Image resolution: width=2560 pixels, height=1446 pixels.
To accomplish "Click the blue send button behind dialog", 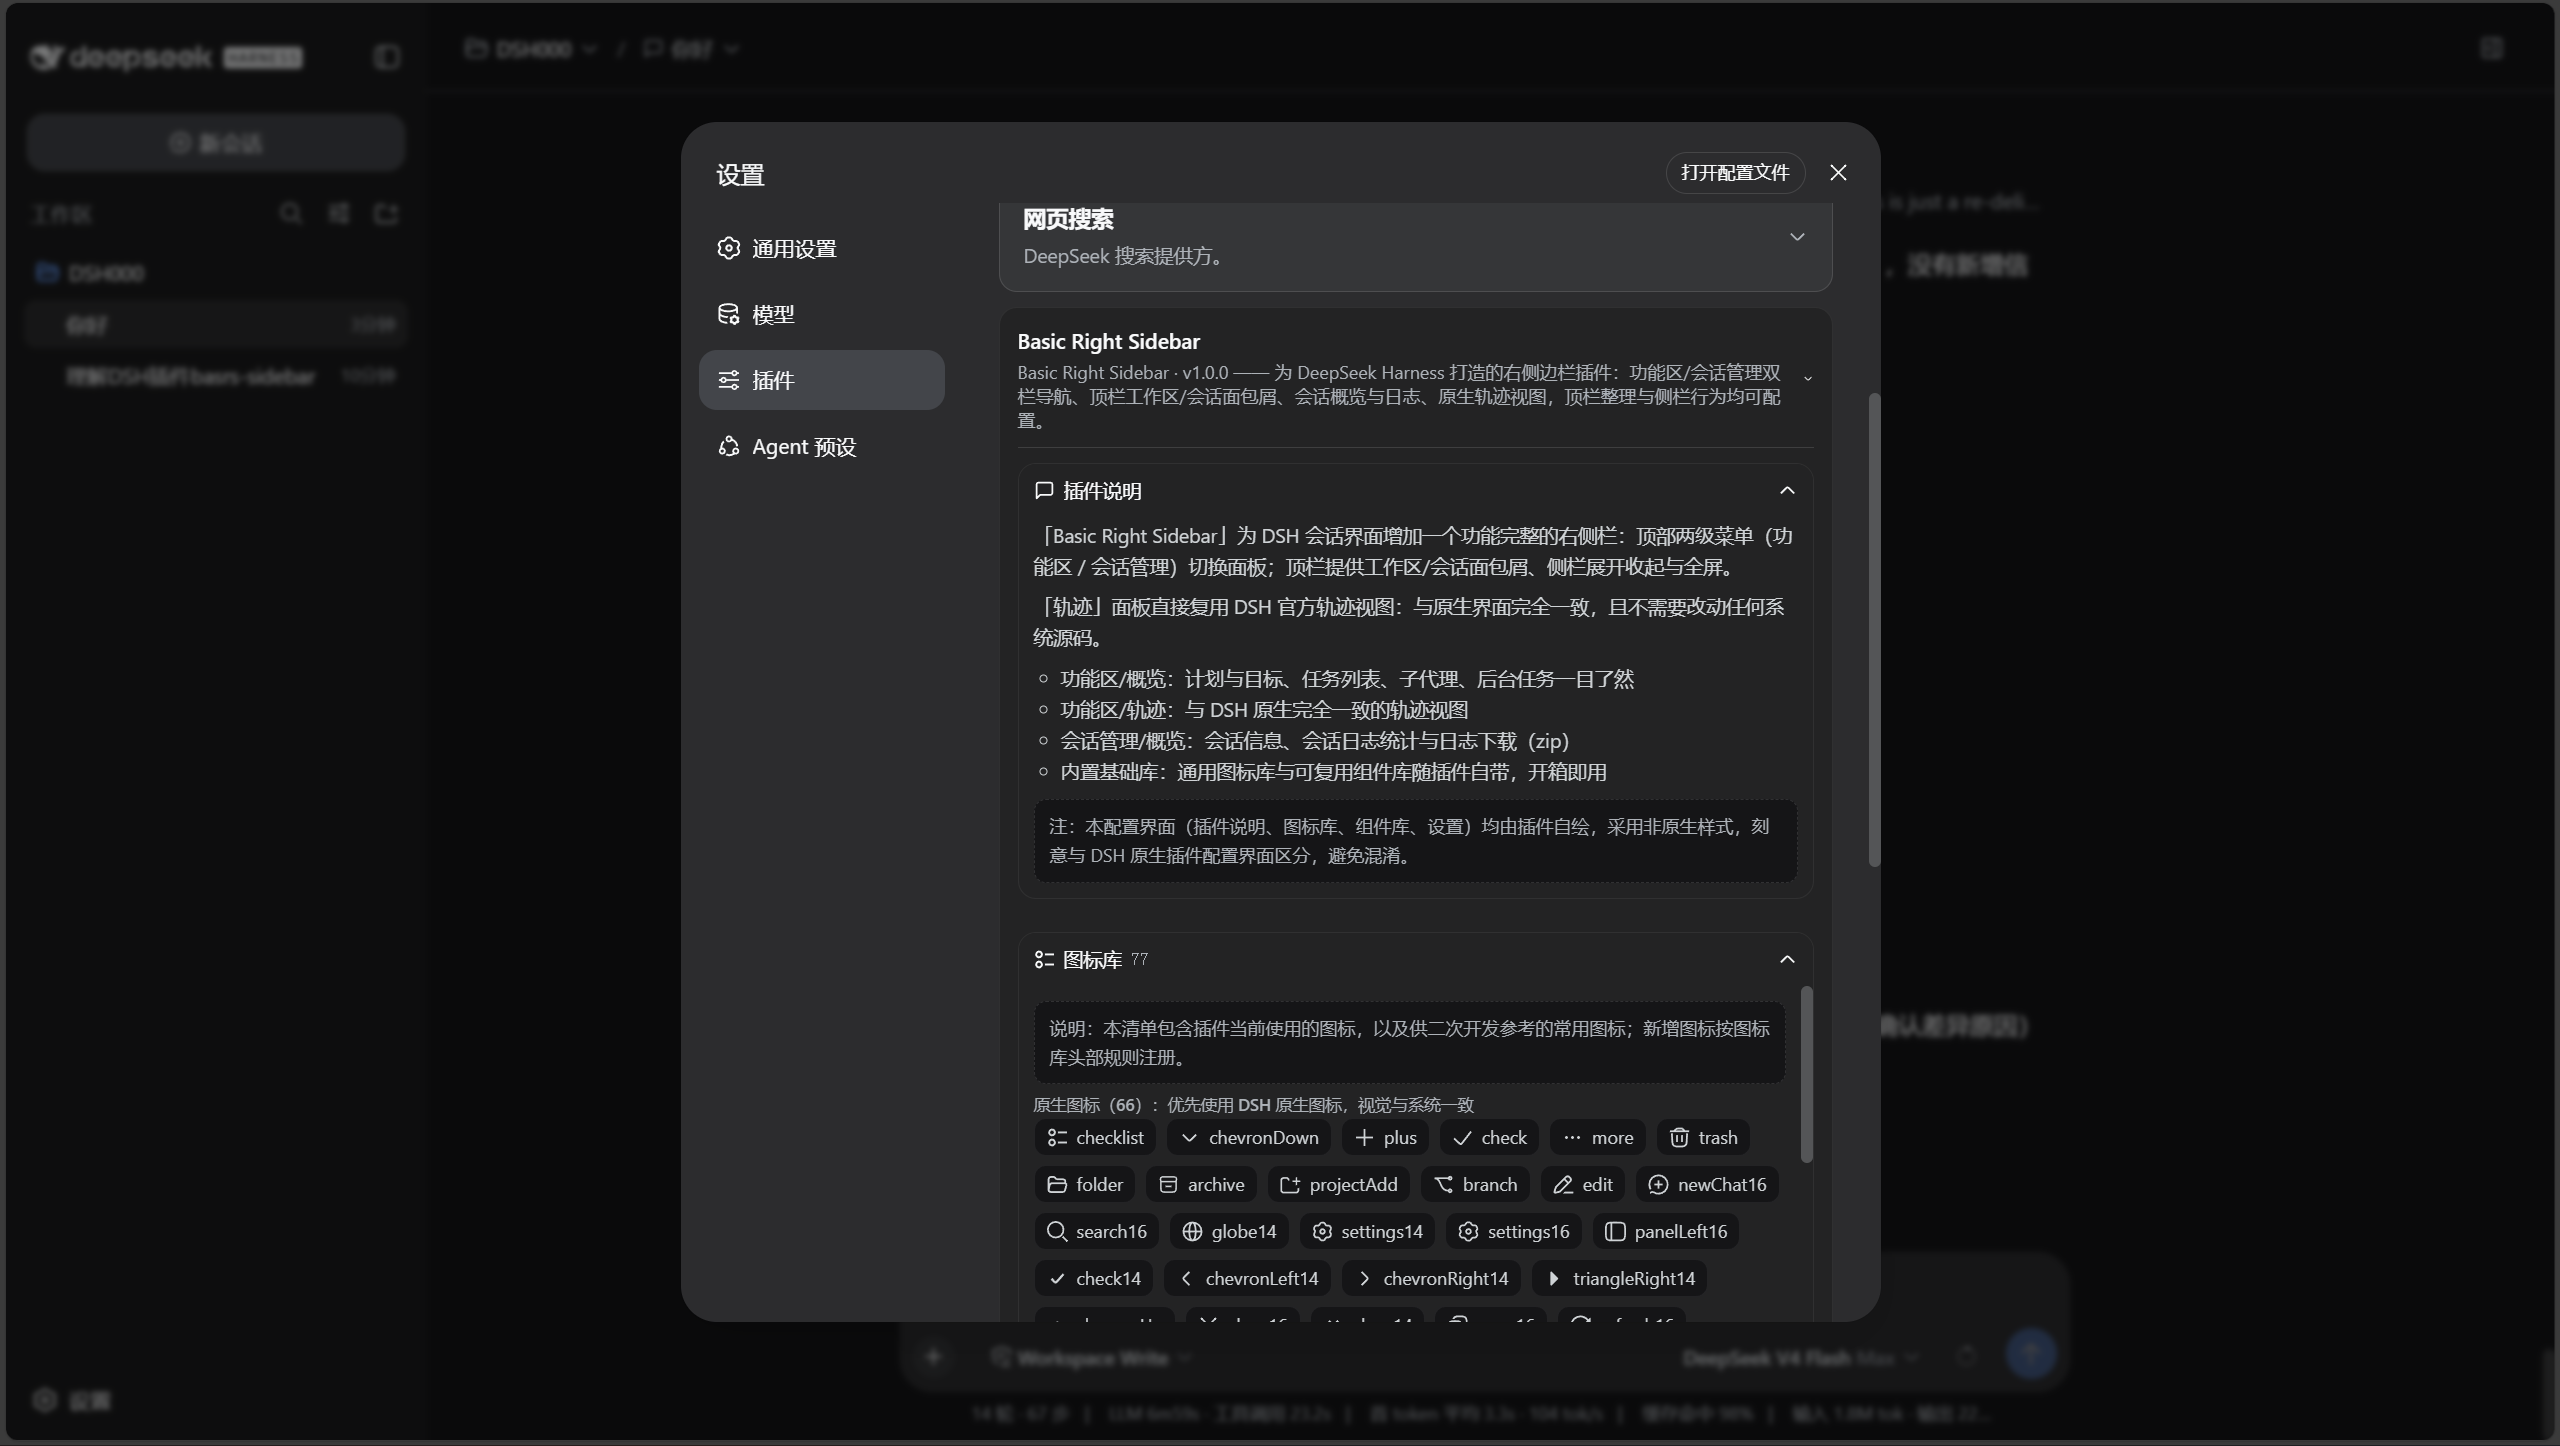I will (x=2031, y=1354).
